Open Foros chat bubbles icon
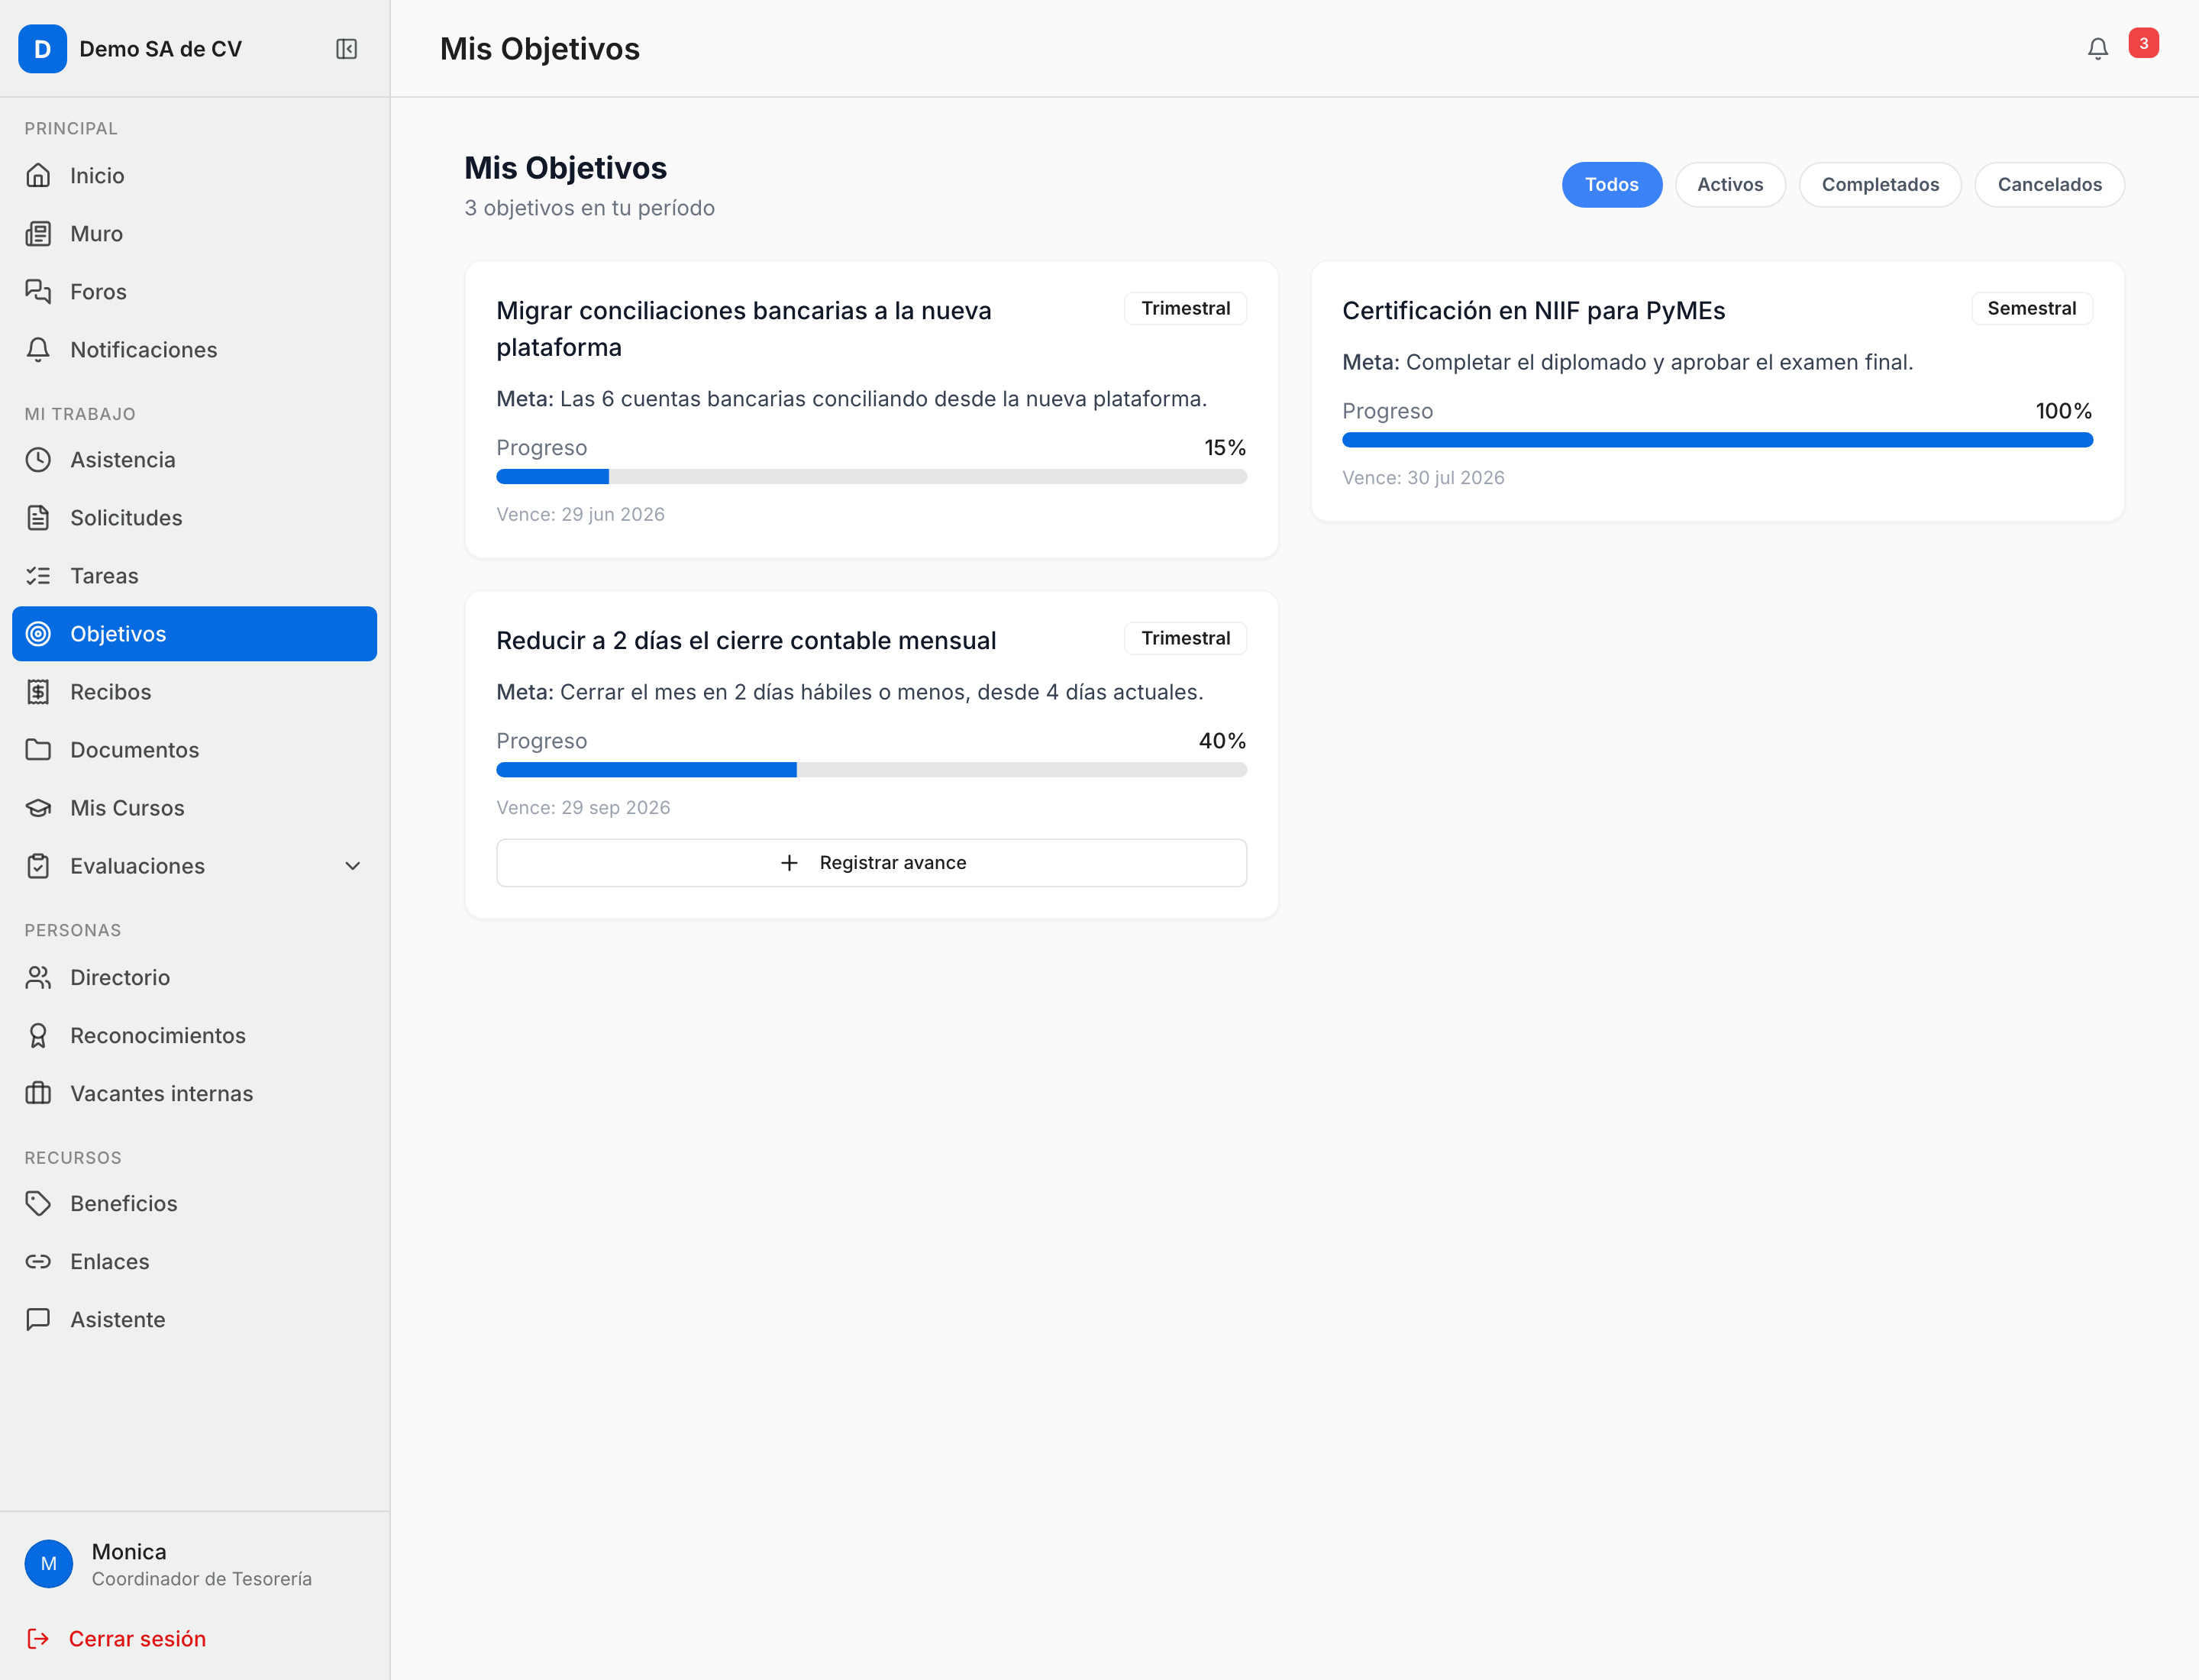The width and height of the screenshot is (2199, 1680). (x=38, y=292)
